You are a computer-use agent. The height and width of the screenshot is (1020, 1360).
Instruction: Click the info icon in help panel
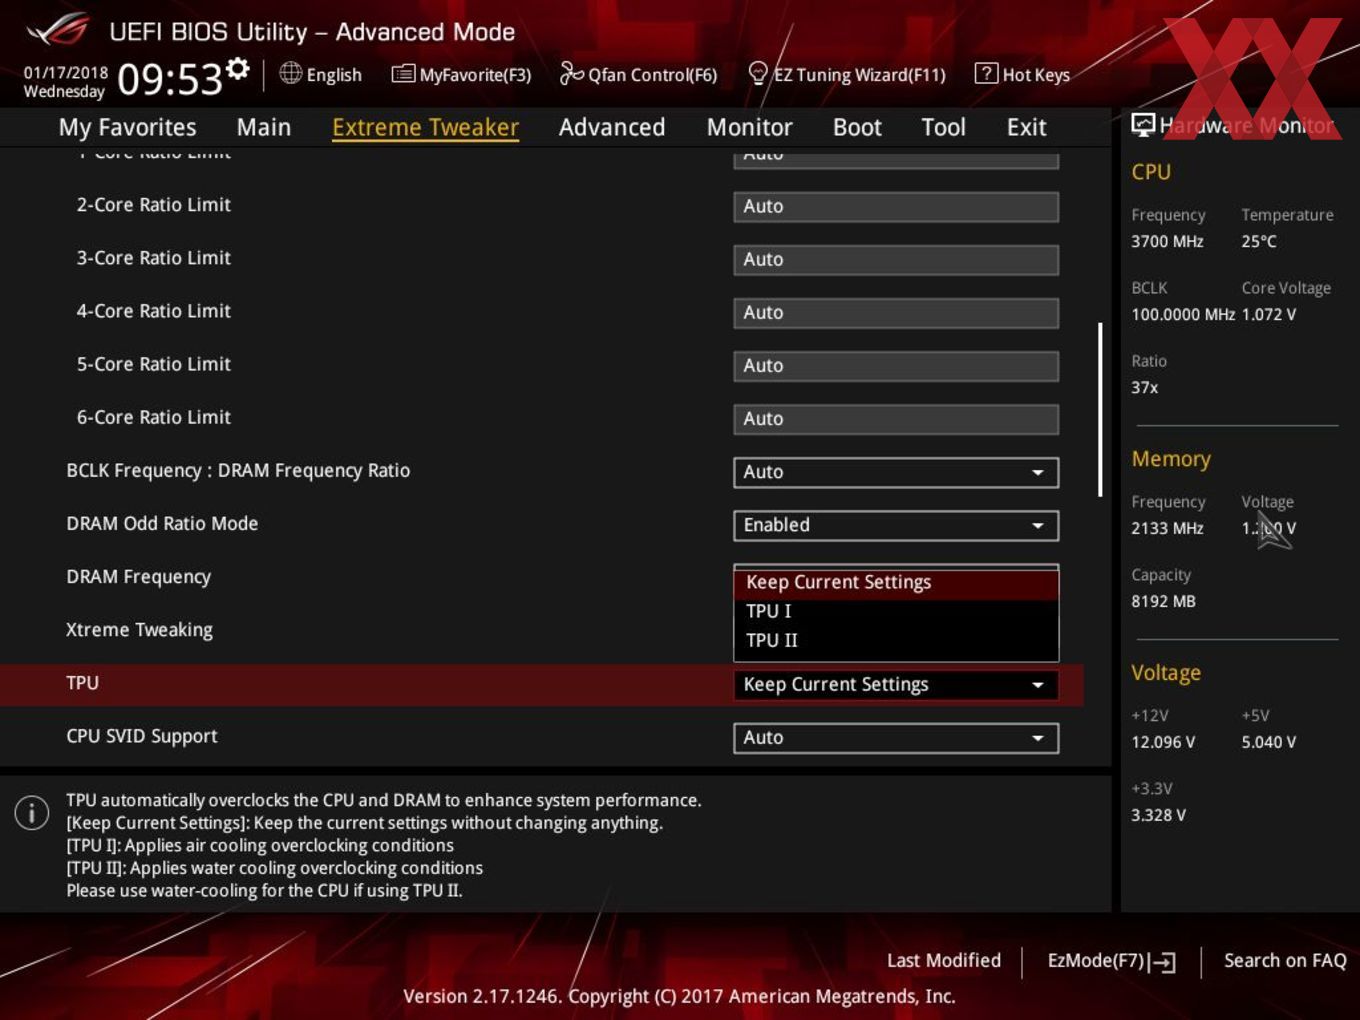(x=32, y=812)
